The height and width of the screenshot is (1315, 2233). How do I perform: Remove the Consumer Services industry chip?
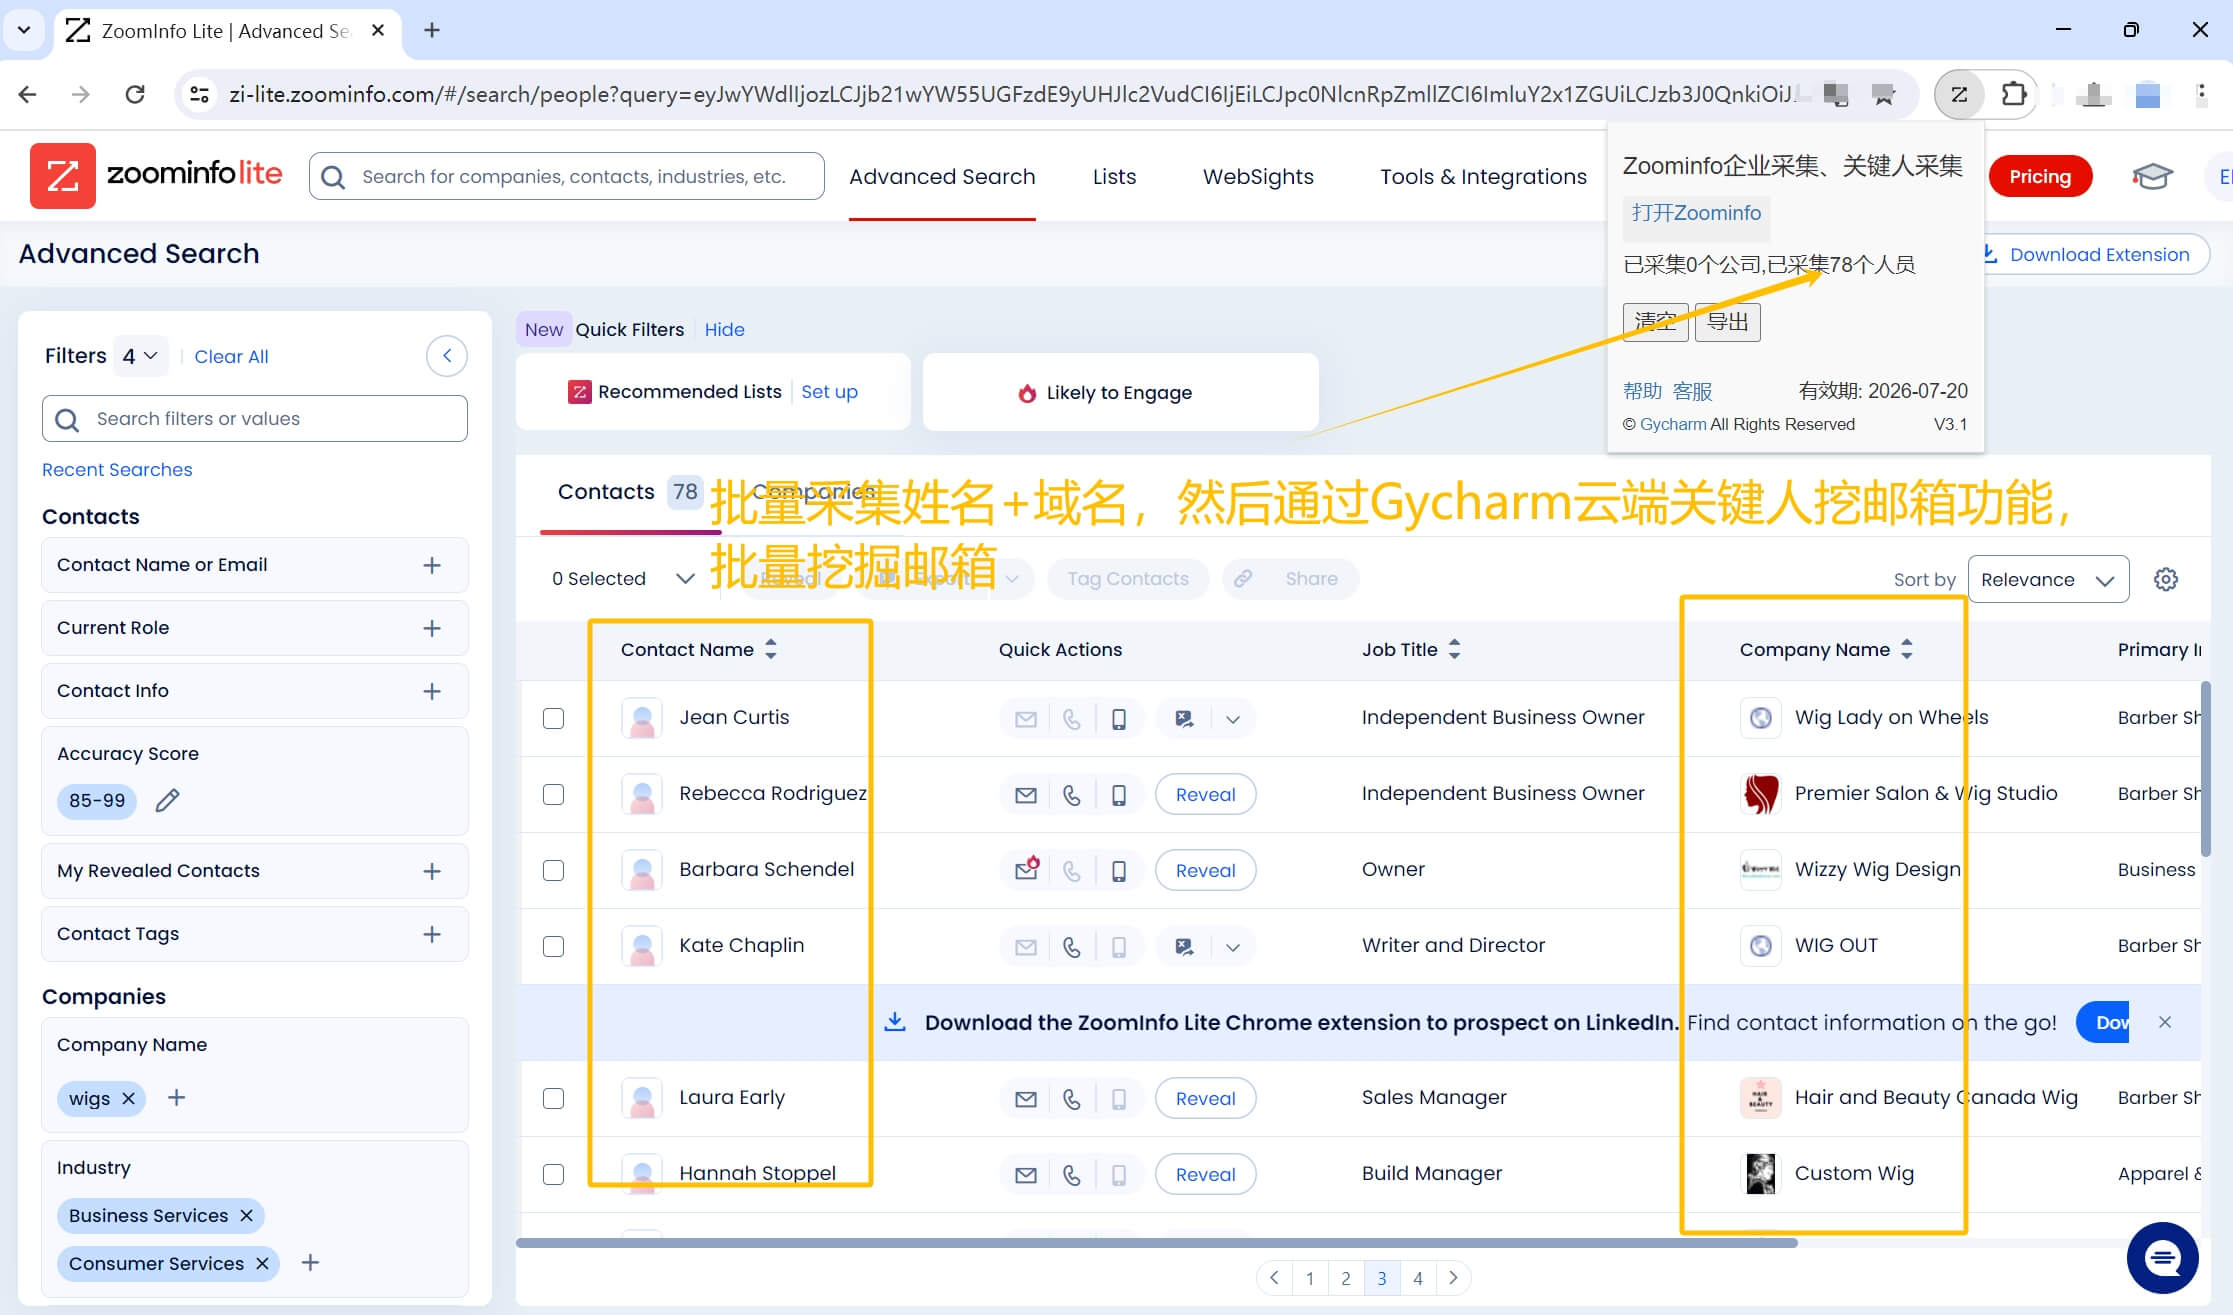click(262, 1263)
